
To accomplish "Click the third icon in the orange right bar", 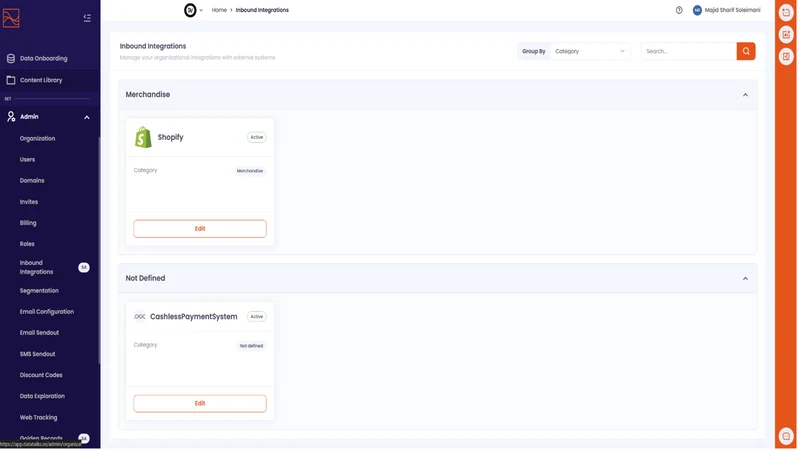I will [x=786, y=57].
